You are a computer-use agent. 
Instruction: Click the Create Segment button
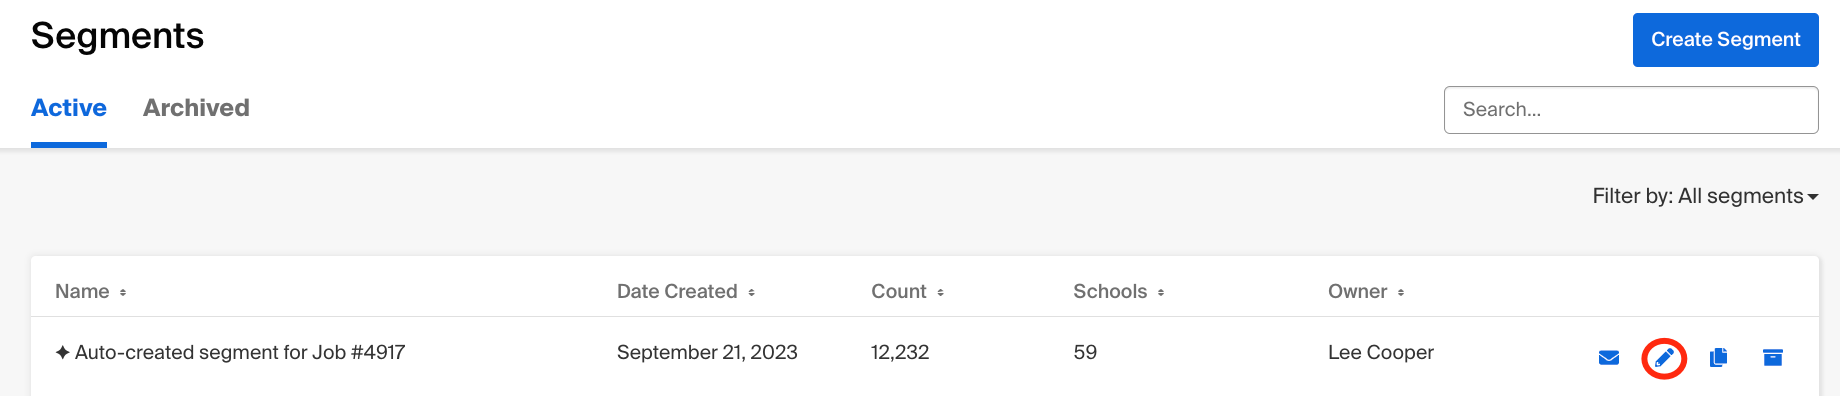pyautogui.click(x=1726, y=40)
